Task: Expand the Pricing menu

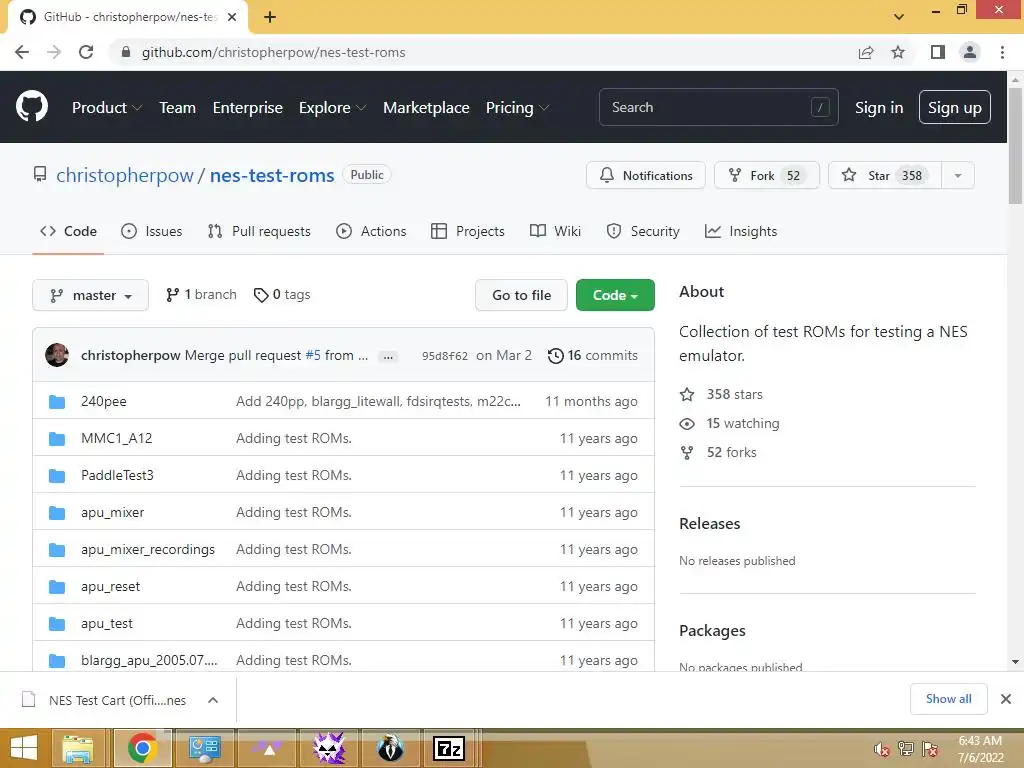Action: point(517,108)
